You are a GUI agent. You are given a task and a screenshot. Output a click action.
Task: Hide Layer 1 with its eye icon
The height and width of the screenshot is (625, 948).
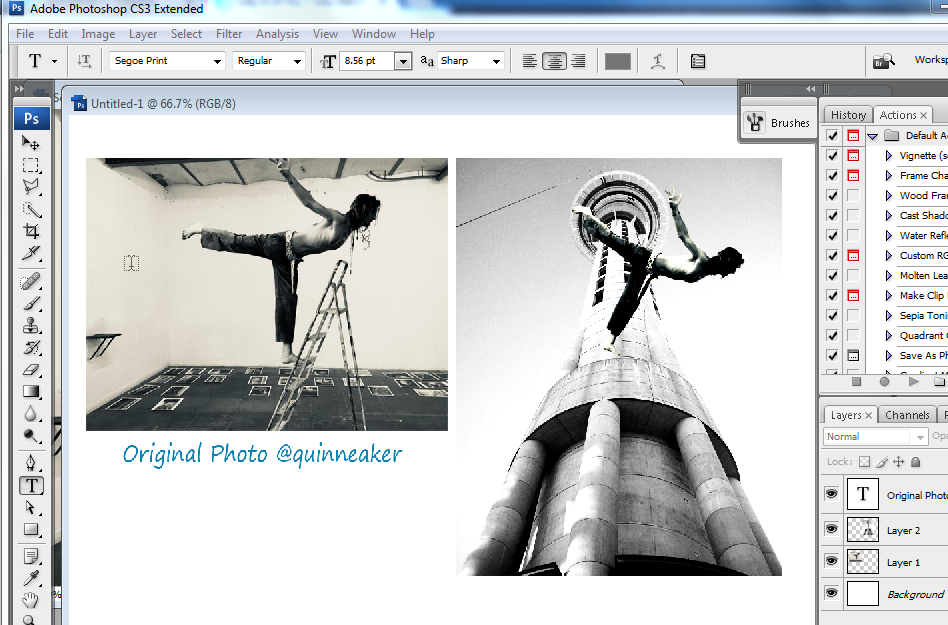pos(831,561)
